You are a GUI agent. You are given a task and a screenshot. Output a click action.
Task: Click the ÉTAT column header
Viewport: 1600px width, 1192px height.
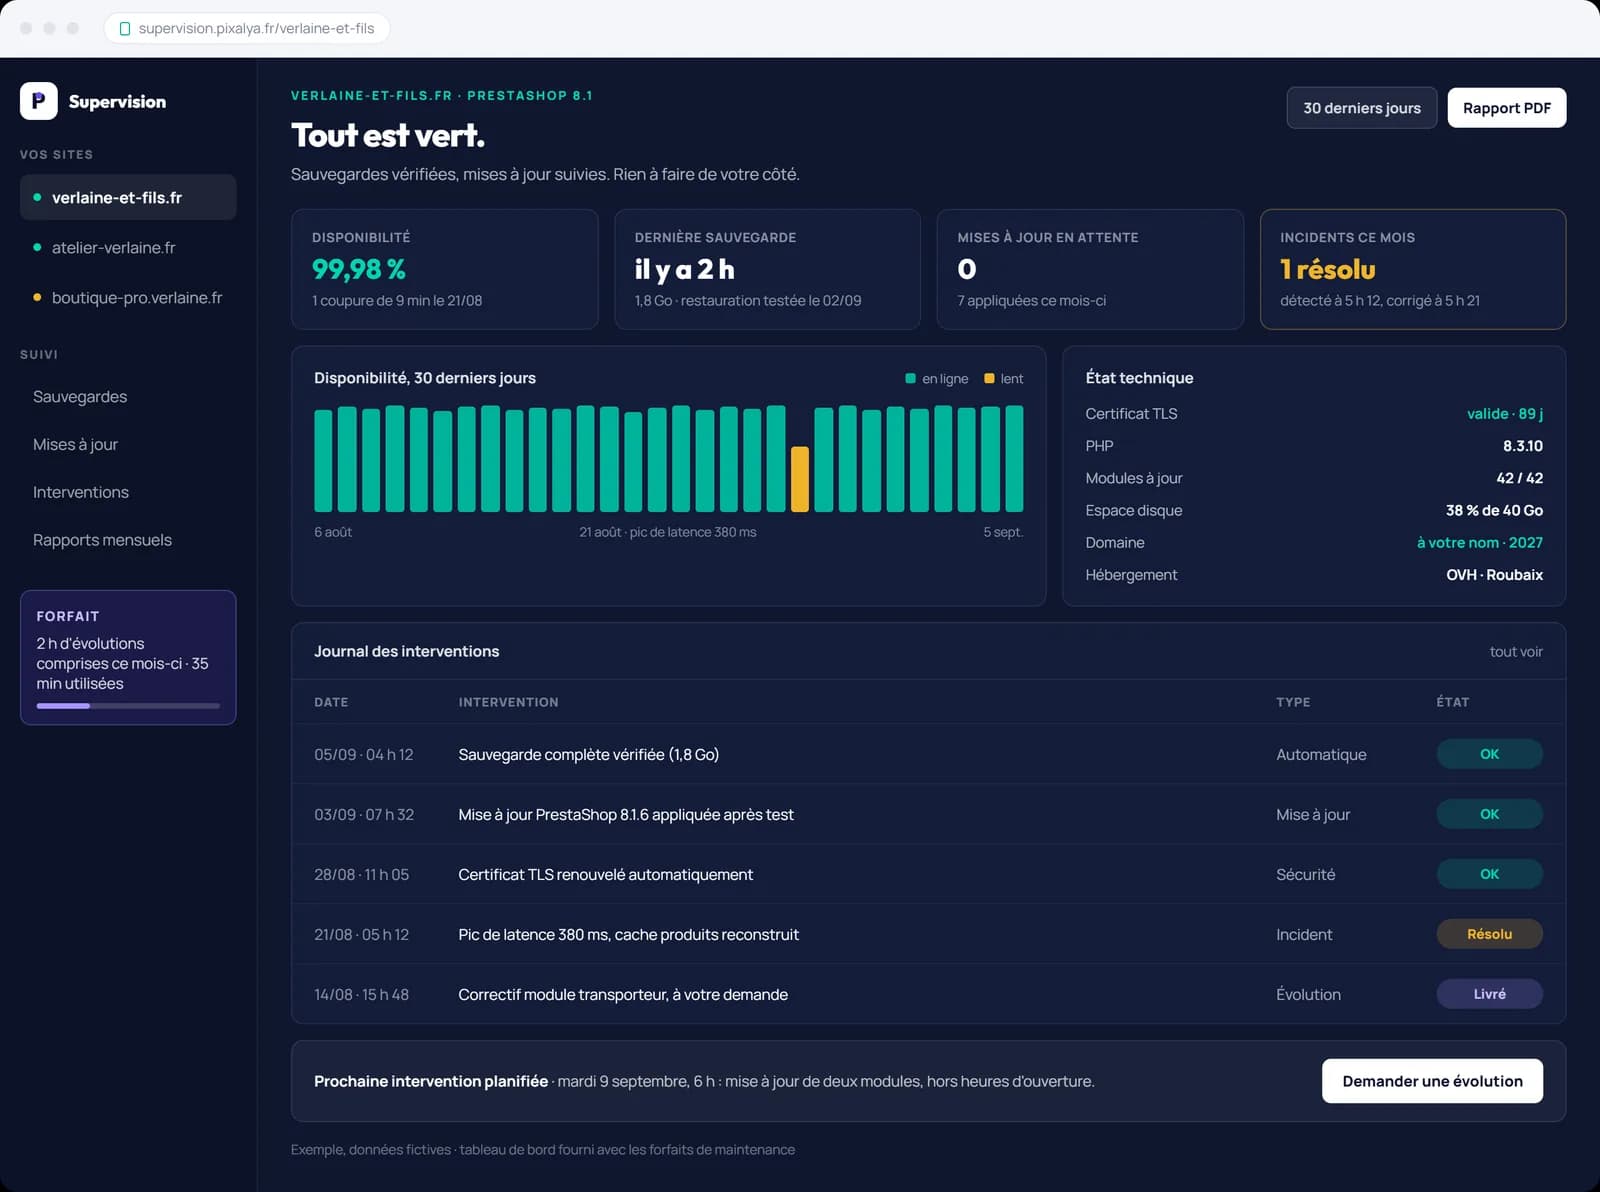click(1453, 702)
